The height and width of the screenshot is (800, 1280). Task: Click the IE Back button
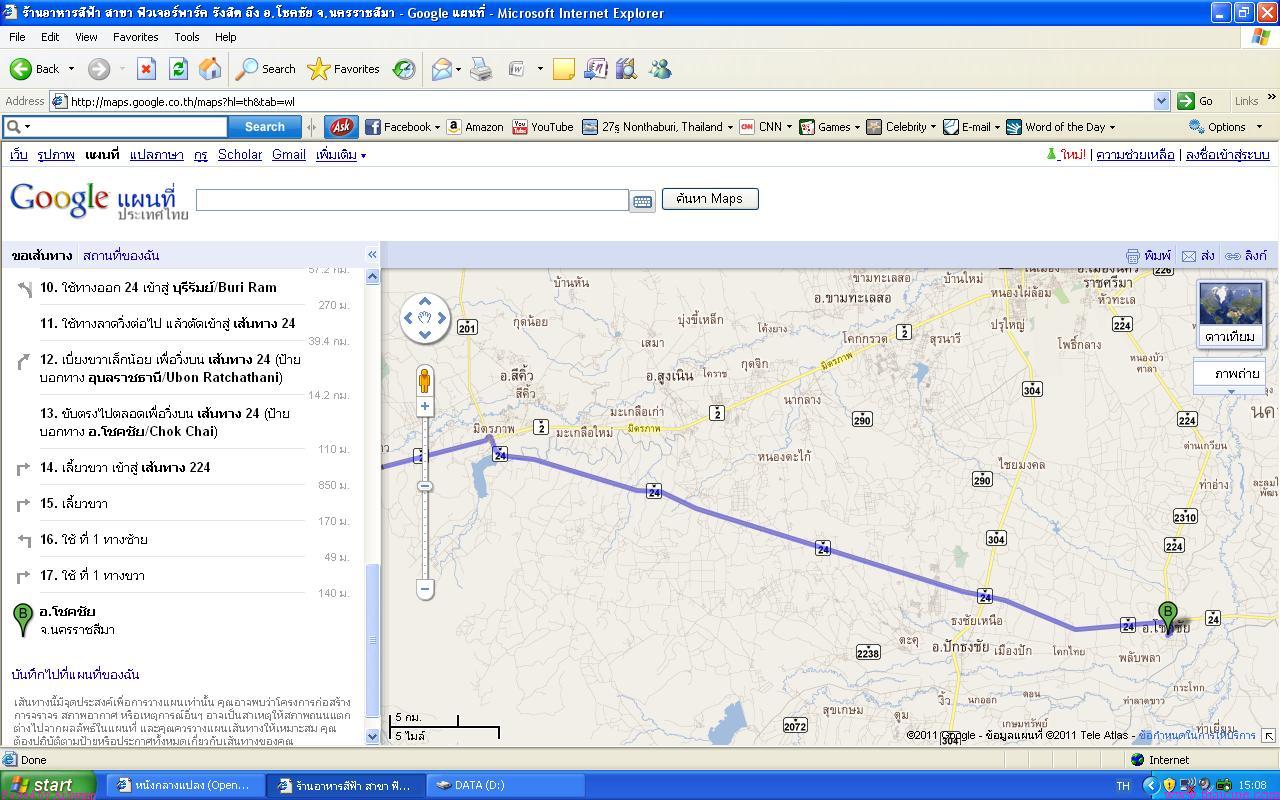(x=34, y=69)
